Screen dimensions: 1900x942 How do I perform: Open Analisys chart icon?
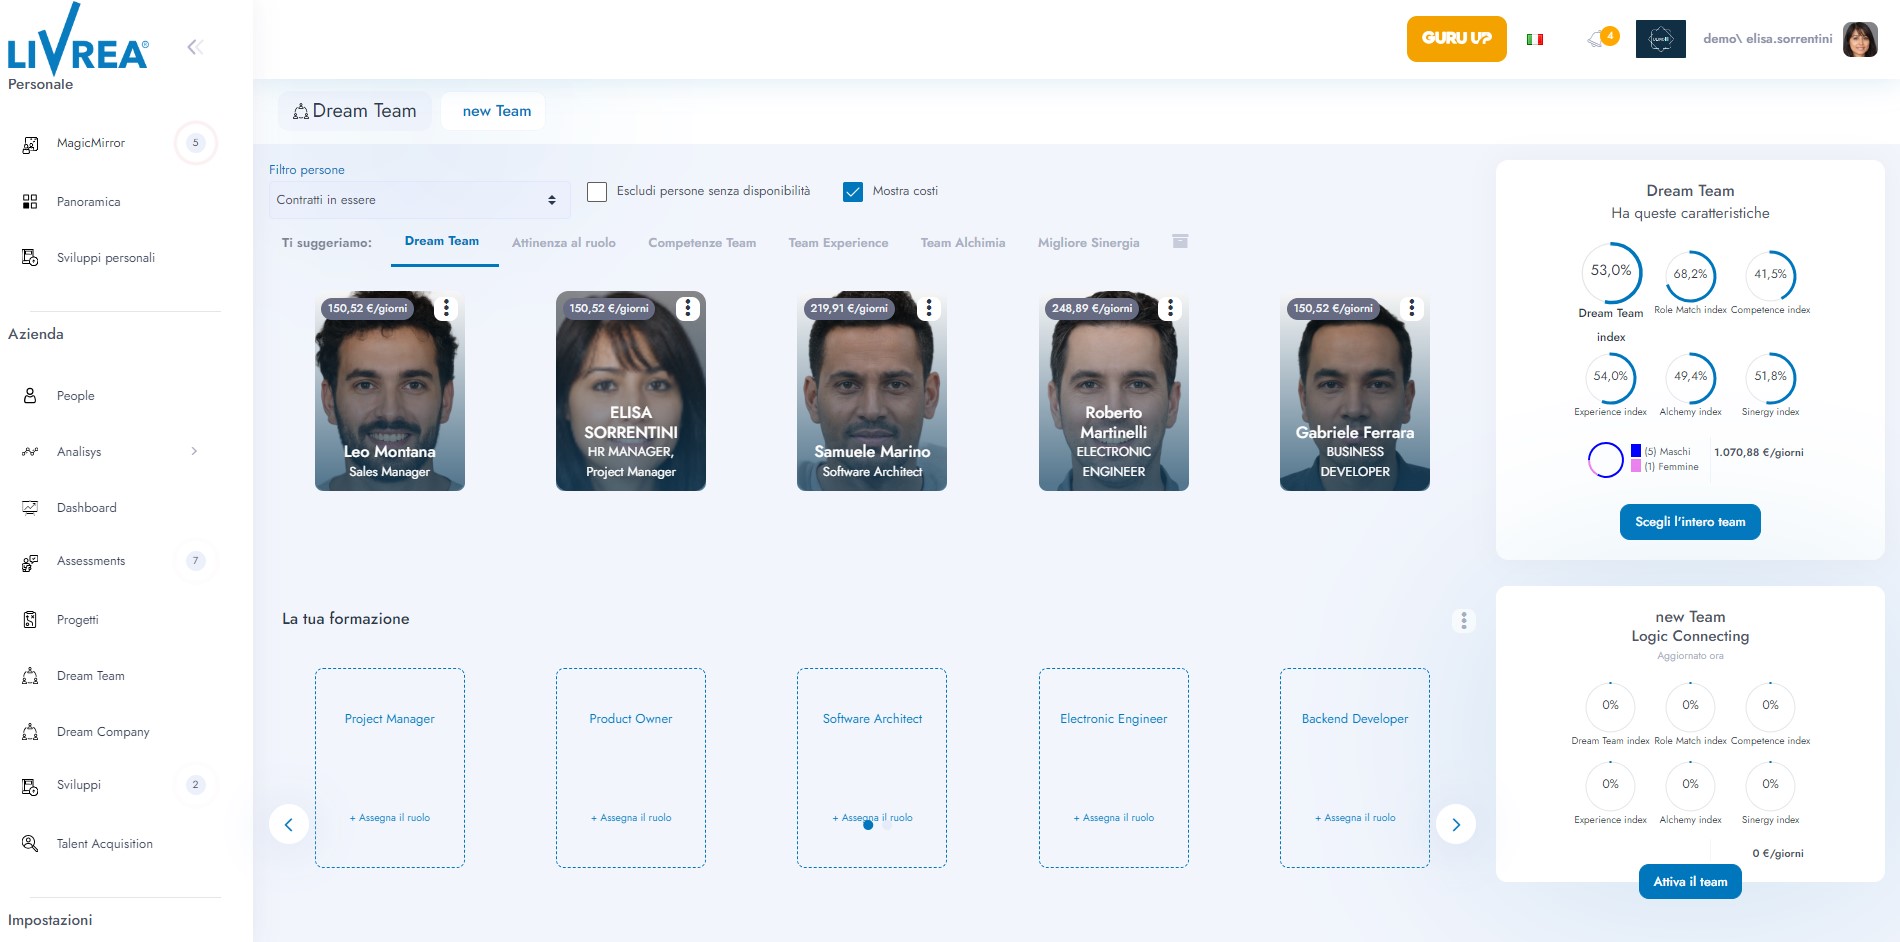(x=30, y=452)
